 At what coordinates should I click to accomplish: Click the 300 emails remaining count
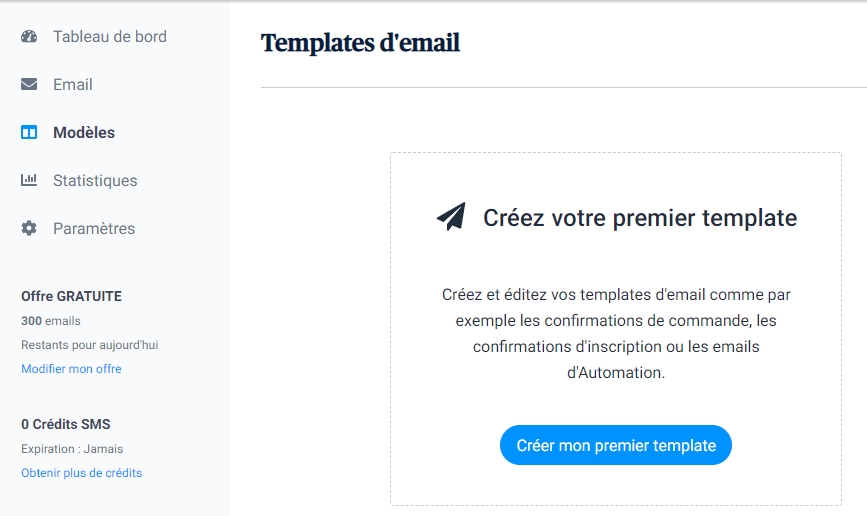click(51, 321)
